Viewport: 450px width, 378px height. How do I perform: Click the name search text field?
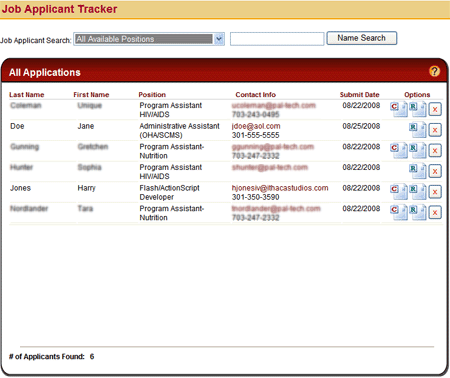(x=277, y=39)
